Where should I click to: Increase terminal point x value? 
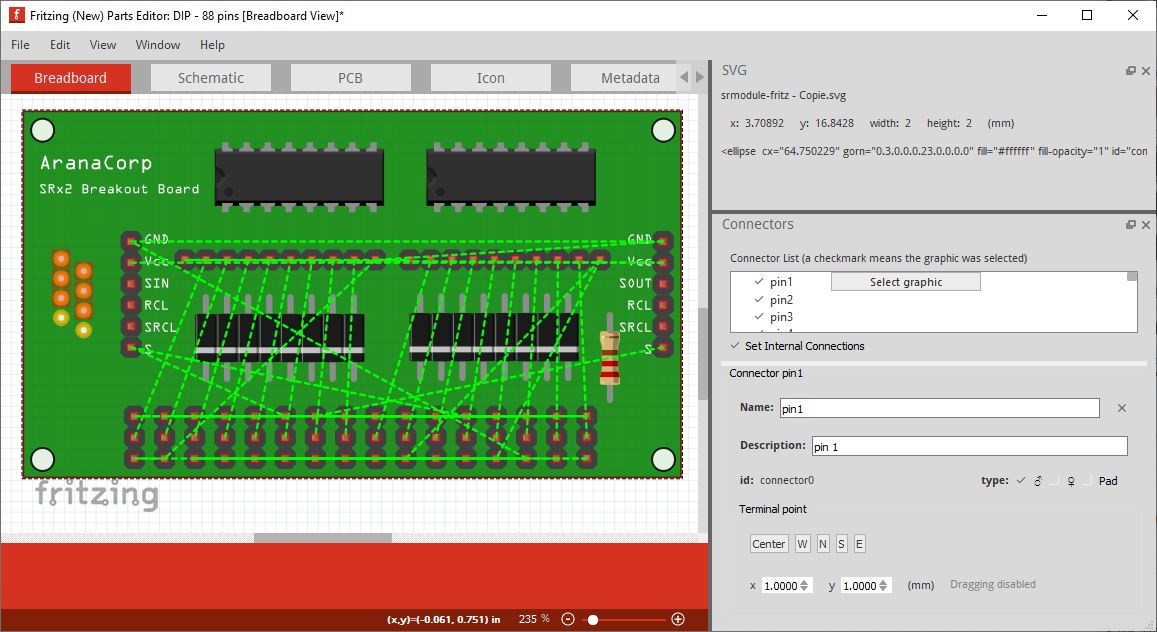point(804,582)
